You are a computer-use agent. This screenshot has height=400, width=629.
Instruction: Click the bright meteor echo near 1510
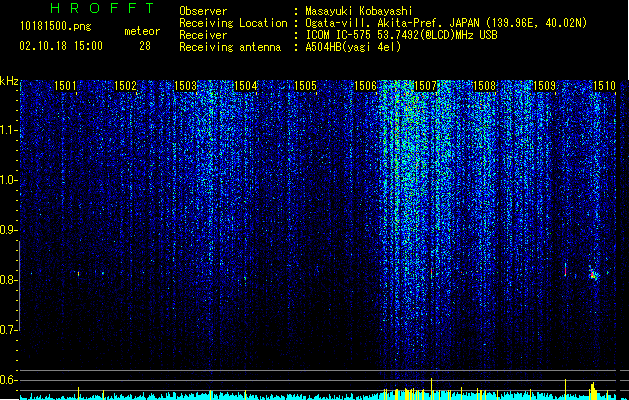[593, 274]
